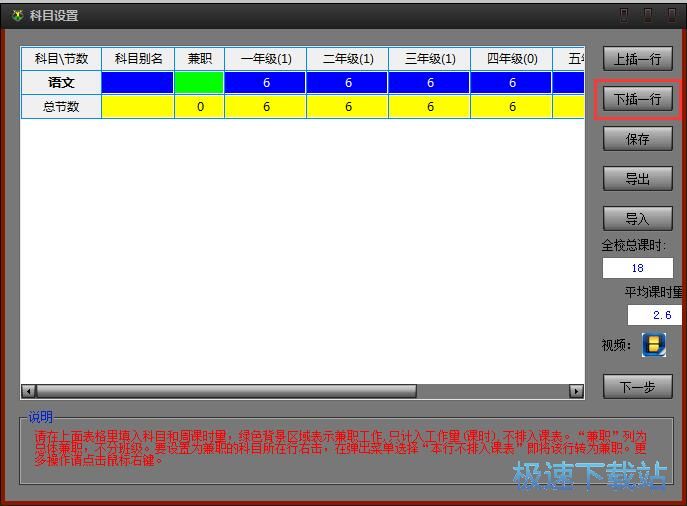Click 总节数 cell under 四年级(0)
This screenshot has height=506, width=687.
tap(511, 106)
